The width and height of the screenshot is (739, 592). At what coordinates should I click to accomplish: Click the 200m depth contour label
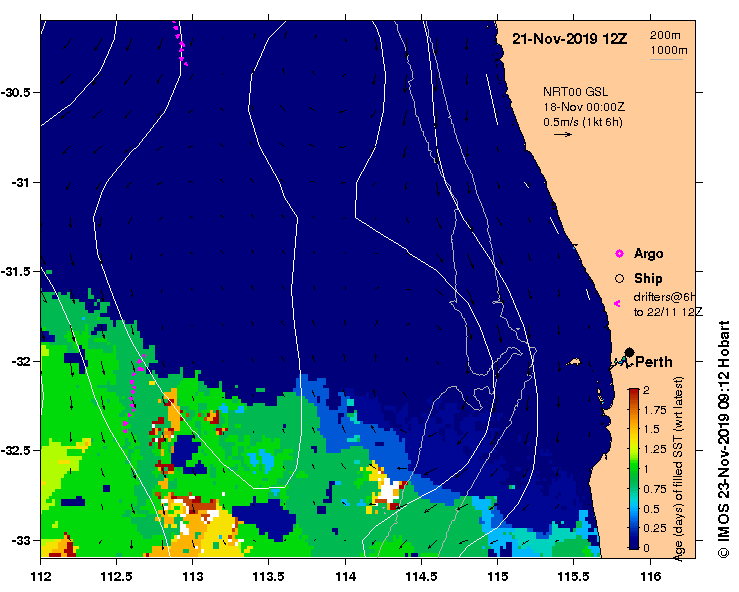click(665, 35)
